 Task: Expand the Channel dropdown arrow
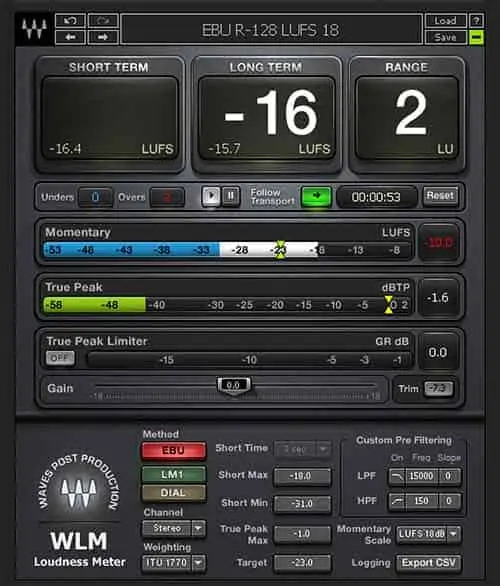coord(198,528)
